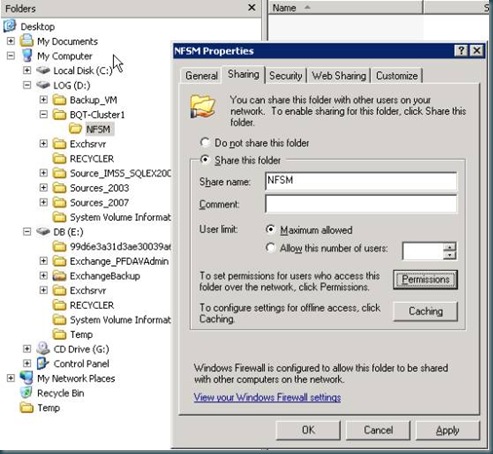Click the My Computer icon

(x=27, y=56)
